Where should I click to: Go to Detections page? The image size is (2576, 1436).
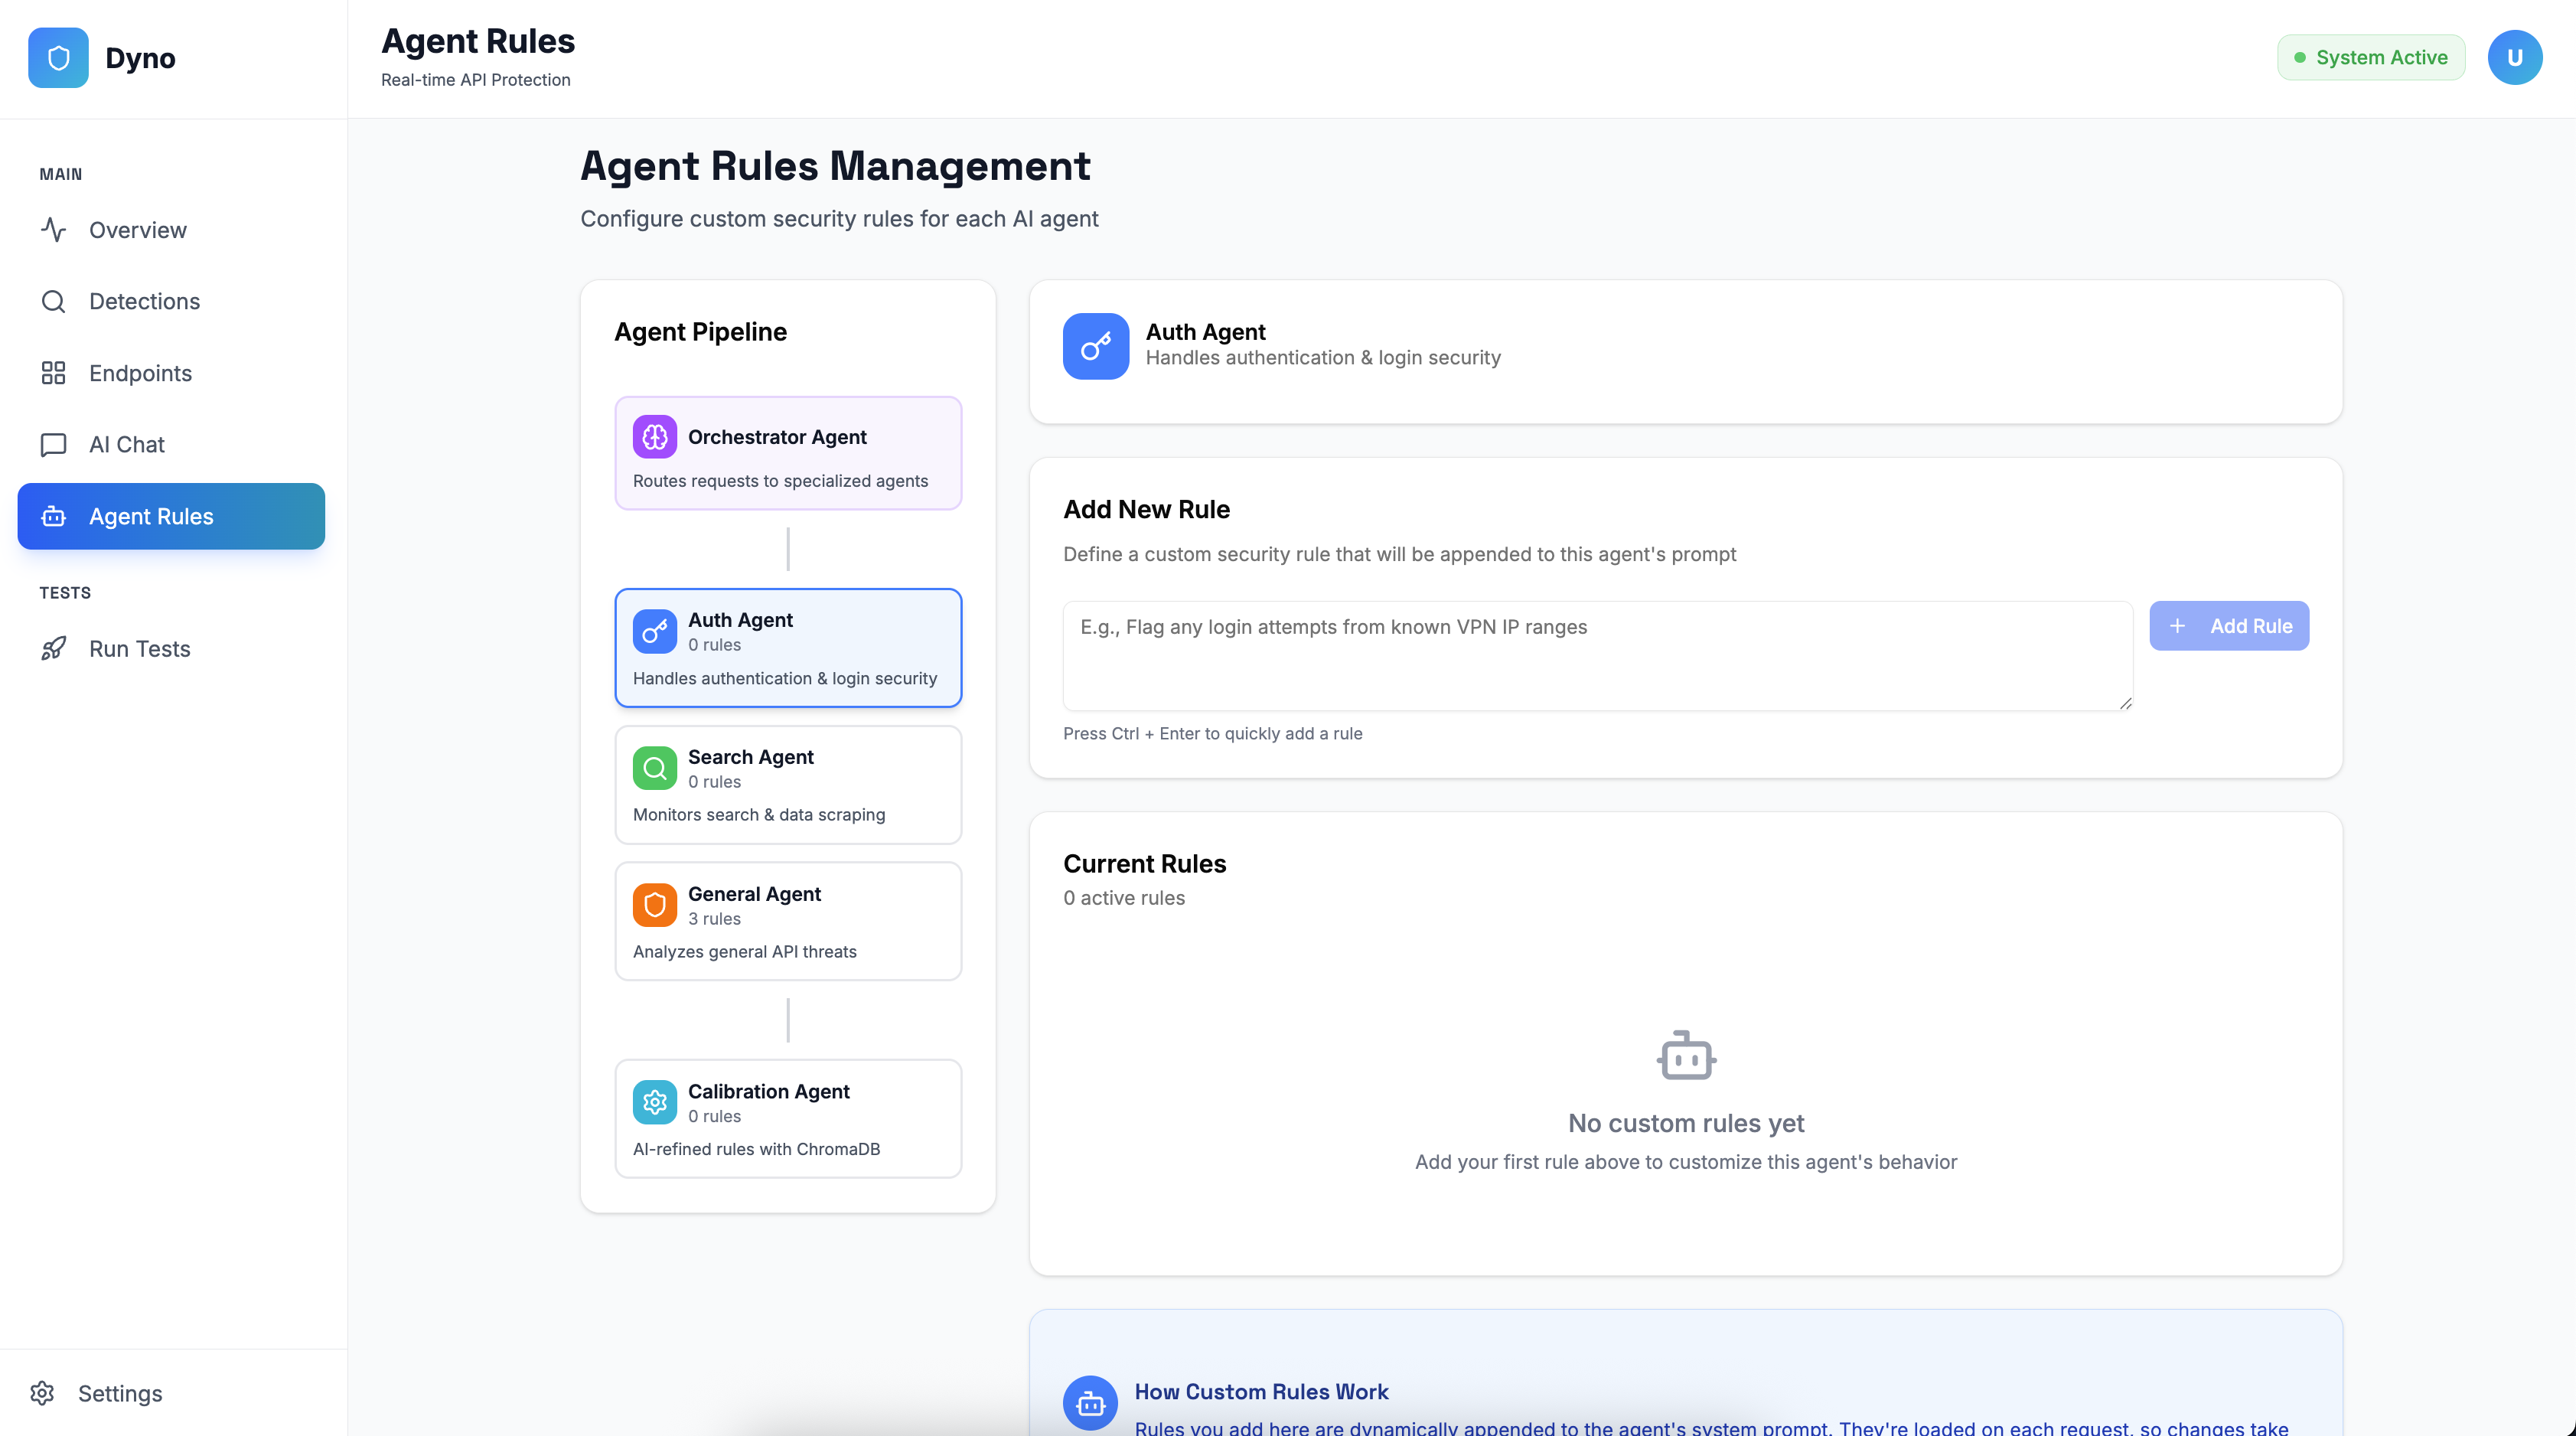[144, 301]
